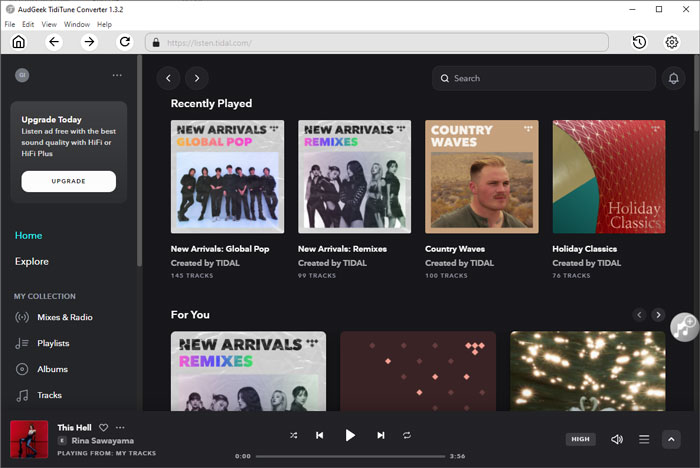Screen dimensions: 700x468
Task: Click the browser forward arrow
Action: pos(89,42)
